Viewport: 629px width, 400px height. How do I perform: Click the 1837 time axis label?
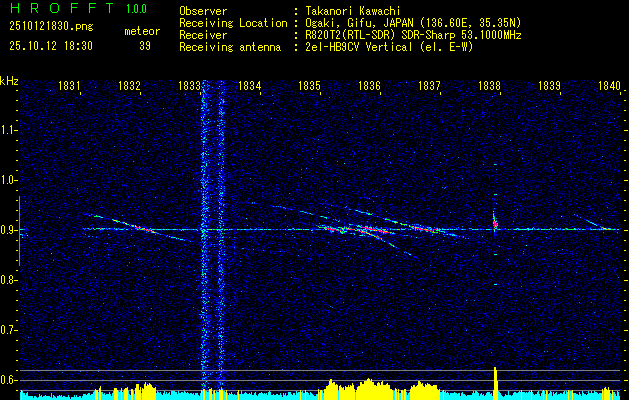coord(429,85)
